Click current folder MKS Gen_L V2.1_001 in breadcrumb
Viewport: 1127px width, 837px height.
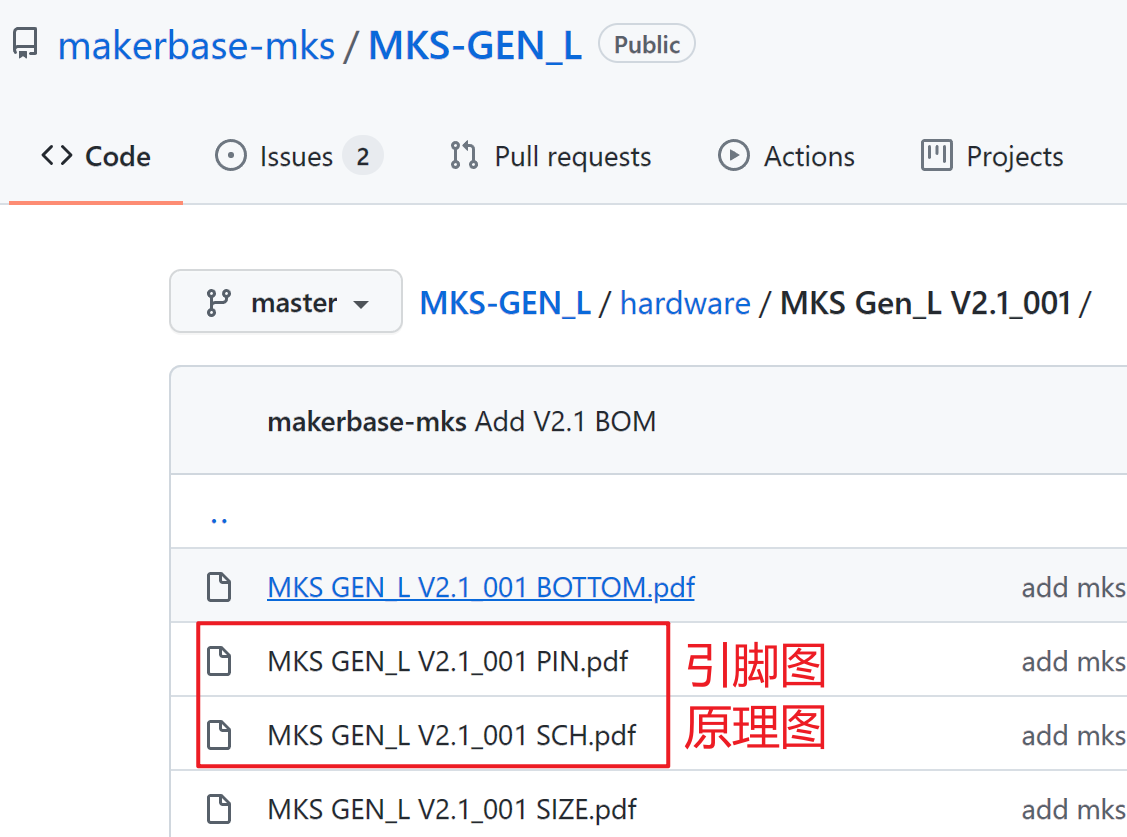click(x=925, y=303)
